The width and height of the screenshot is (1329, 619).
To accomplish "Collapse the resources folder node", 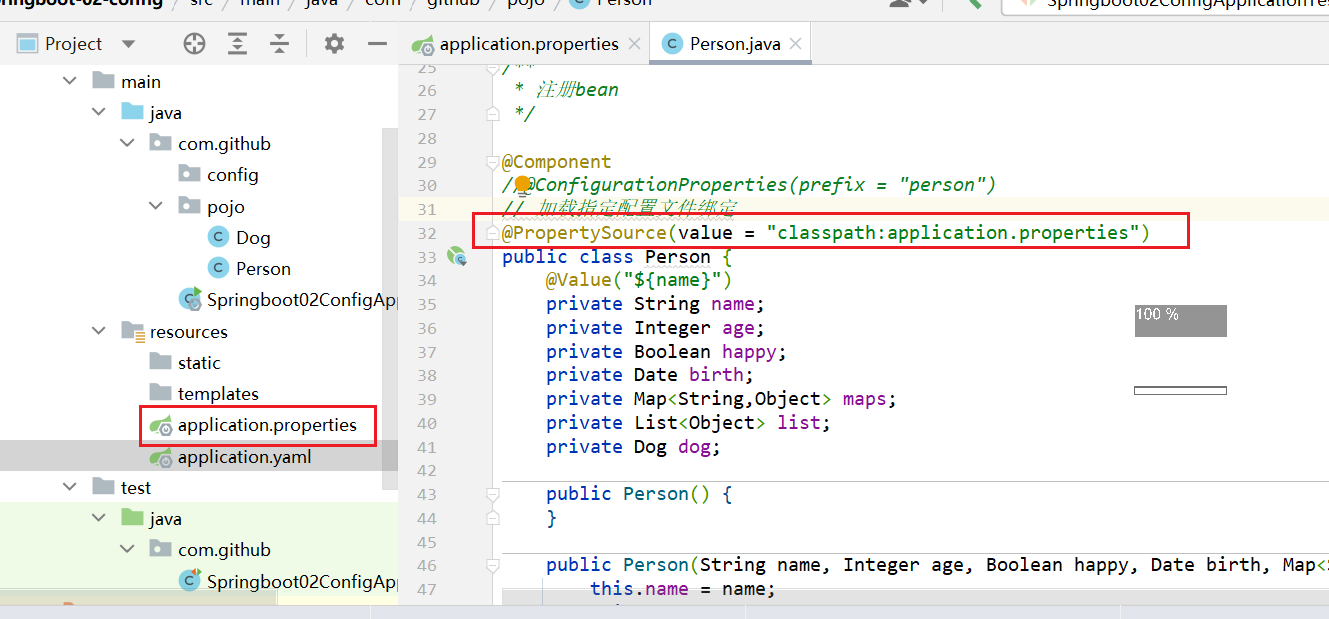I will point(98,331).
